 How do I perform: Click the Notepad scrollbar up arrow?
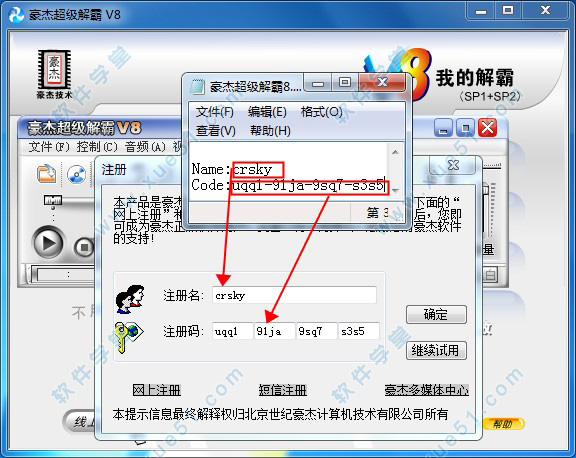pyautogui.click(x=395, y=152)
